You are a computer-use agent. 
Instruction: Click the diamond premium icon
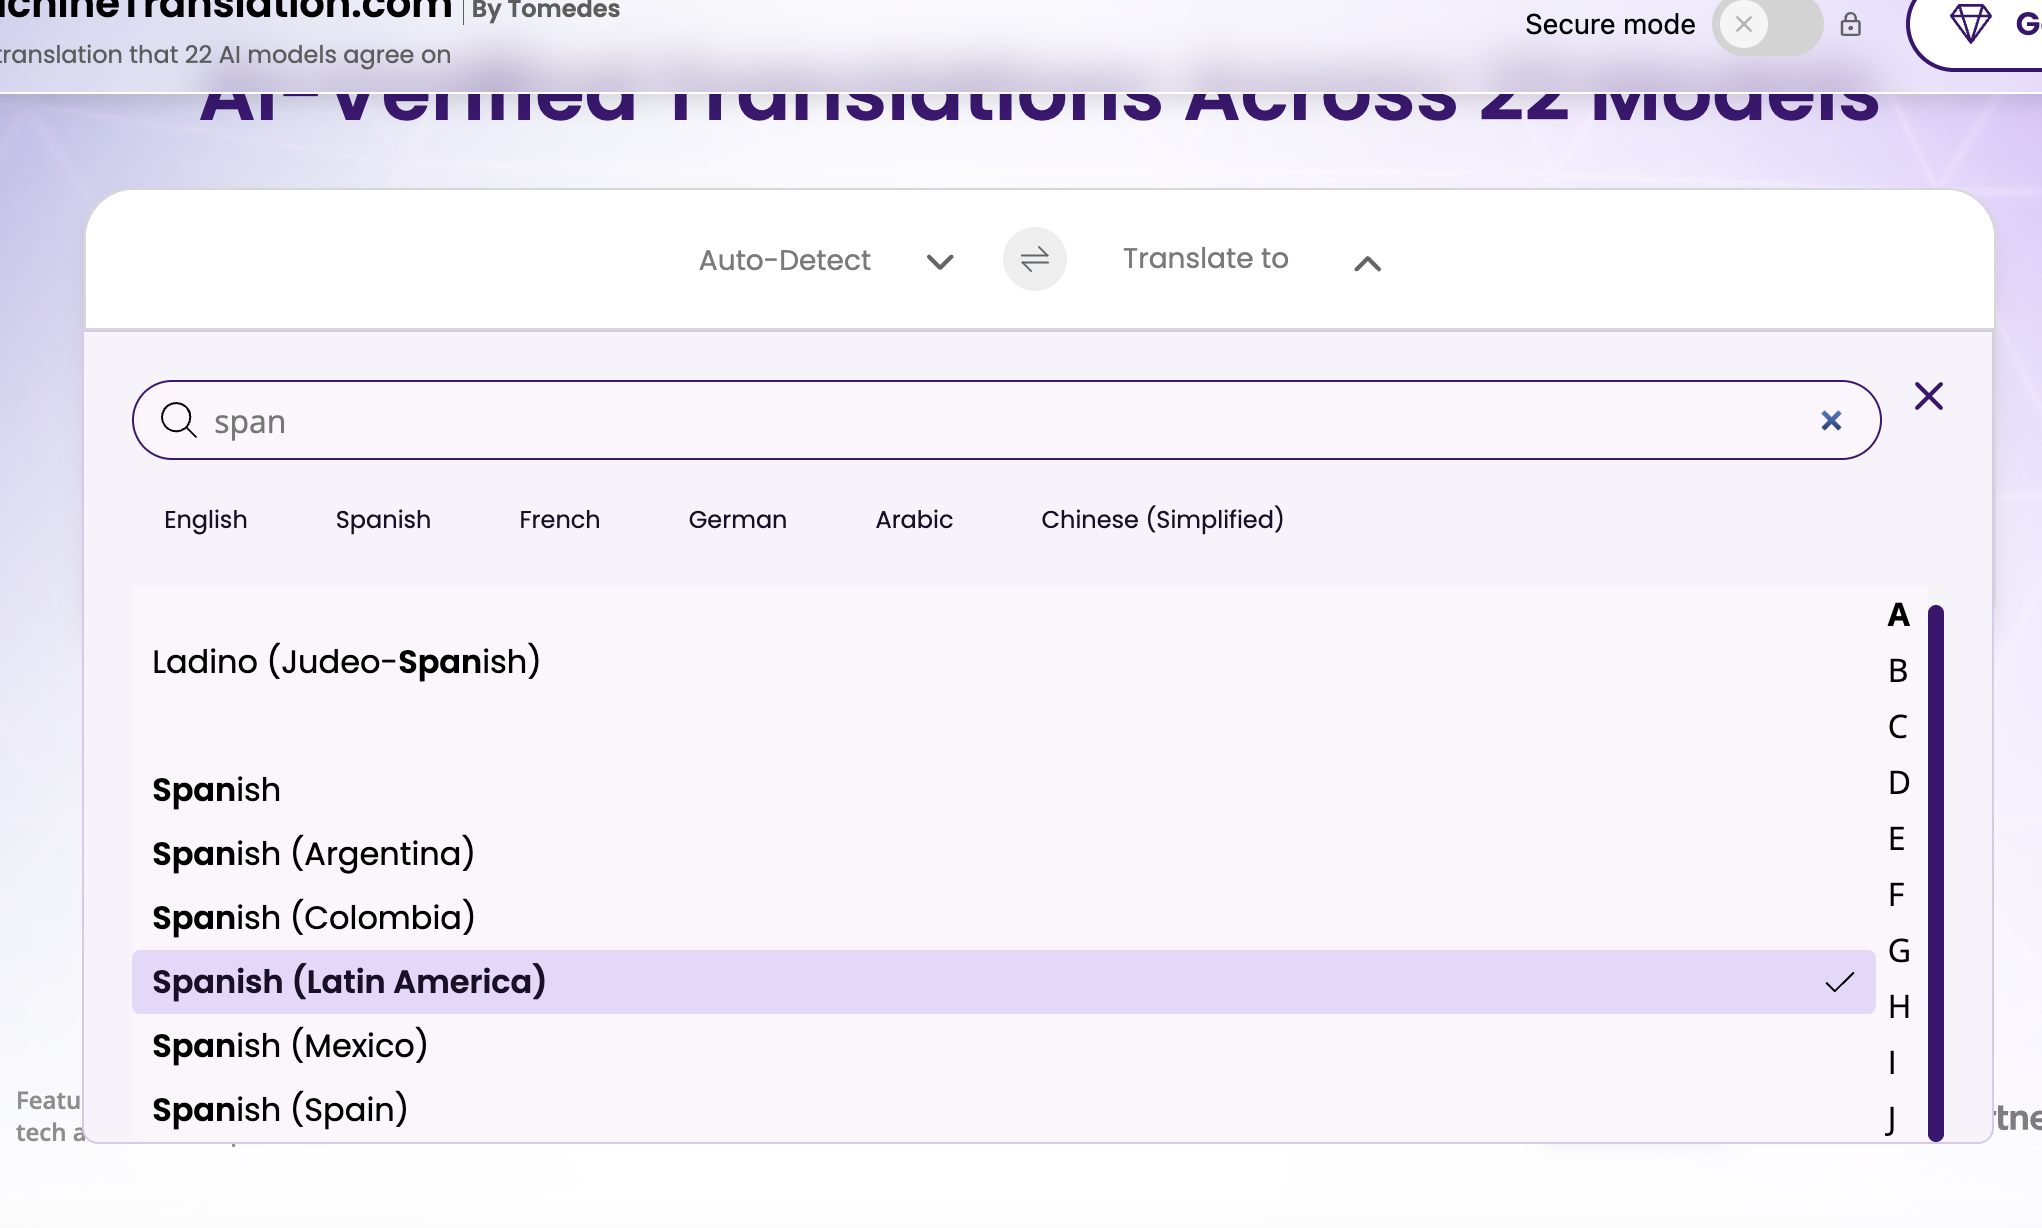pyautogui.click(x=1970, y=24)
